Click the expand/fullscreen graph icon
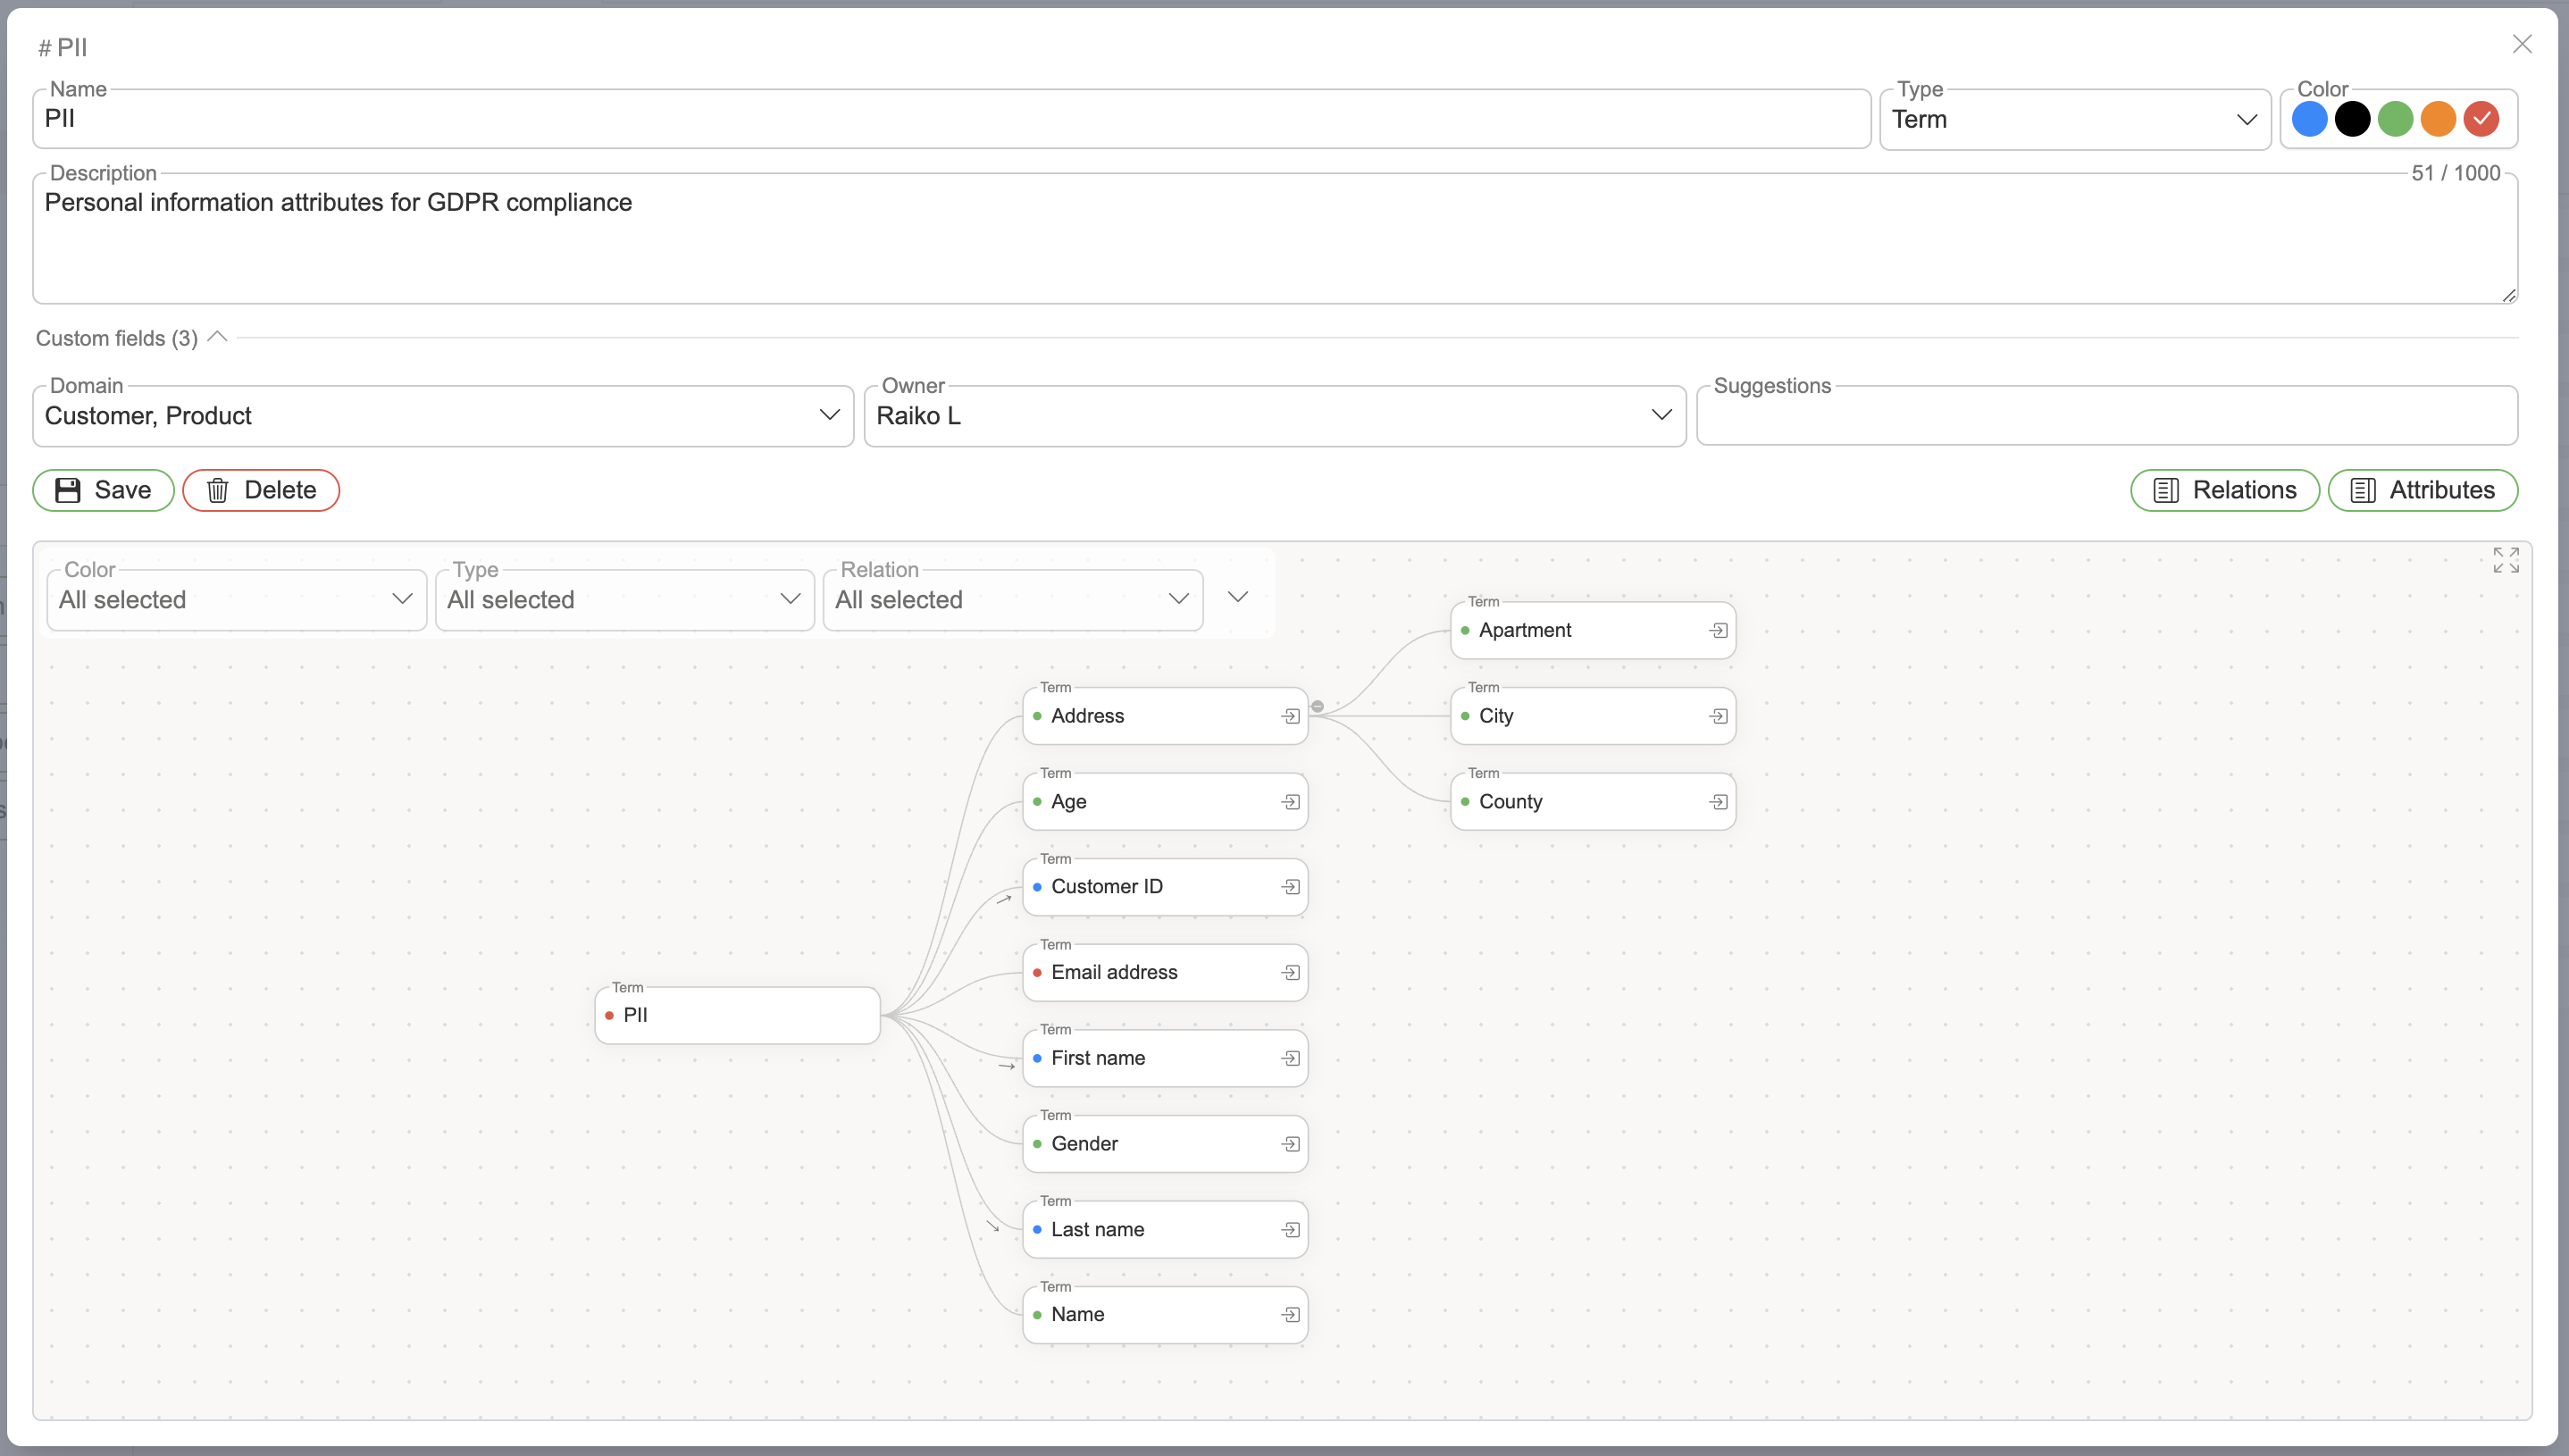Screen dimensions: 2569x1456 click(x=2507, y=561)
